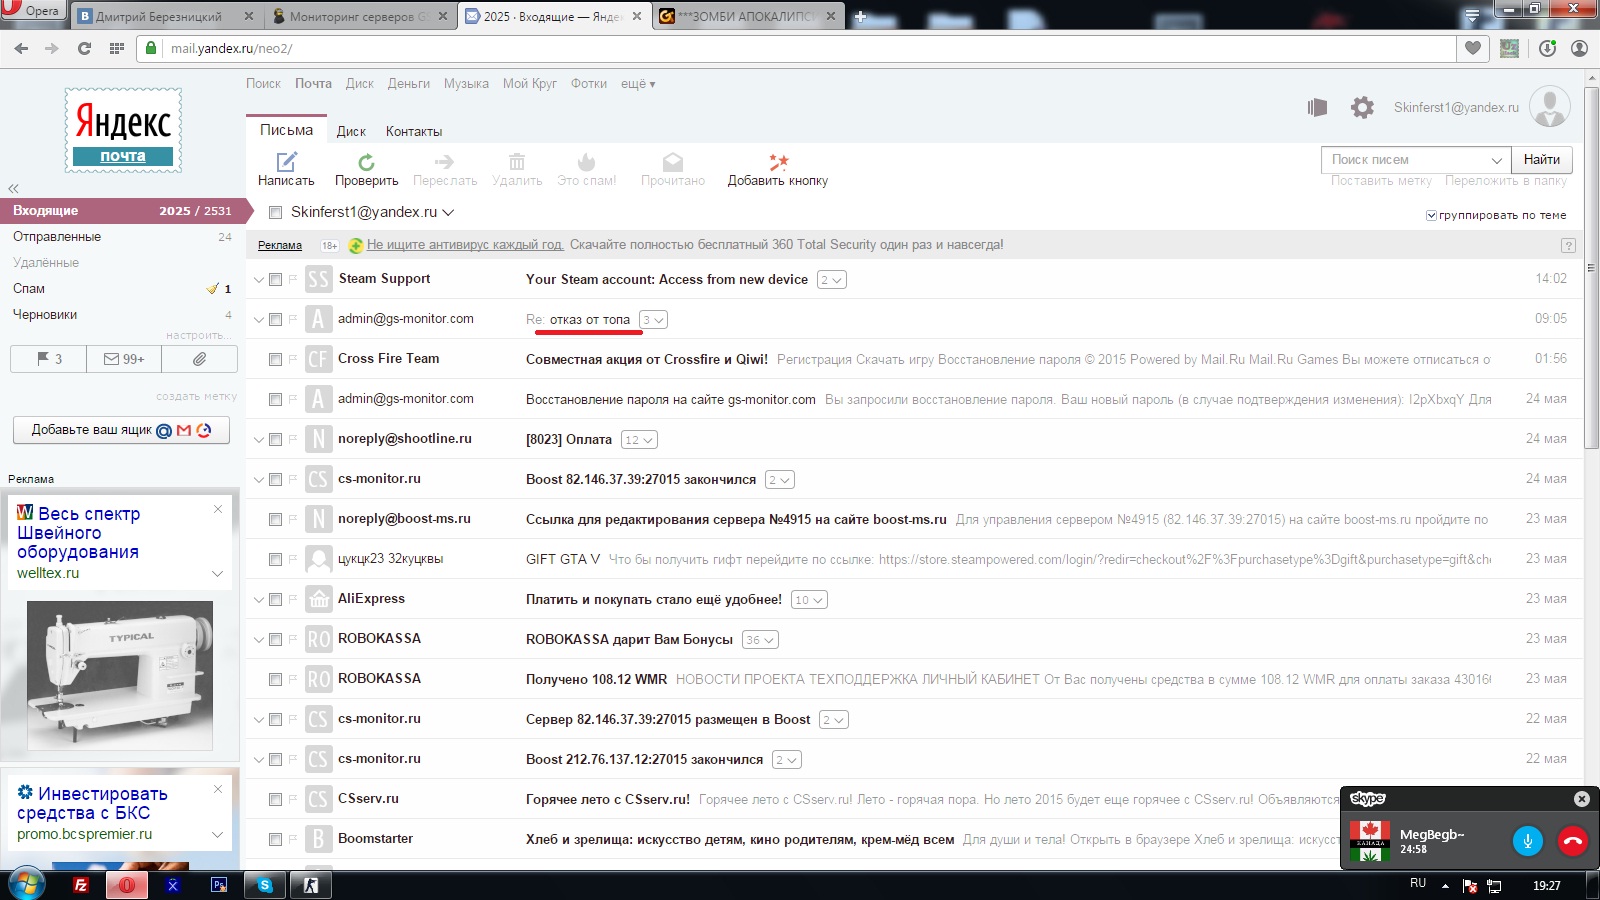
Task: Open Opera speed dial grid icon
Action: tap(116, 48)
